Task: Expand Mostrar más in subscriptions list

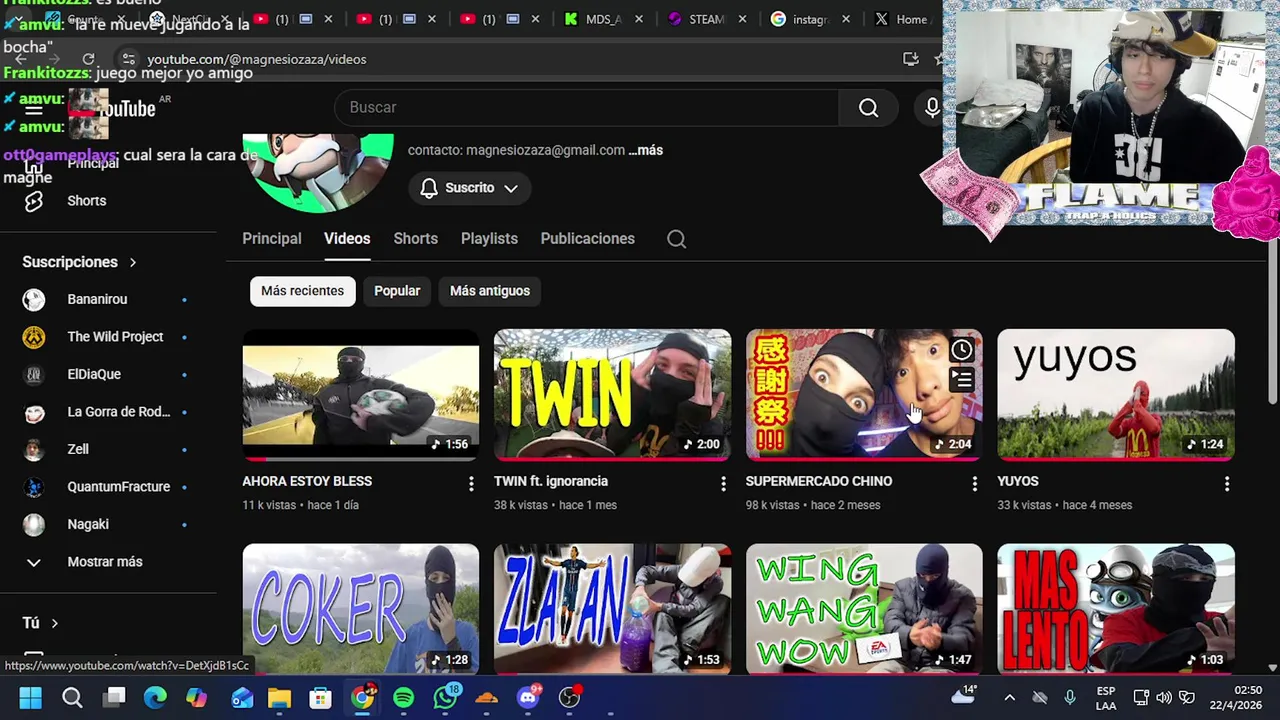Action: click(104, 562)
